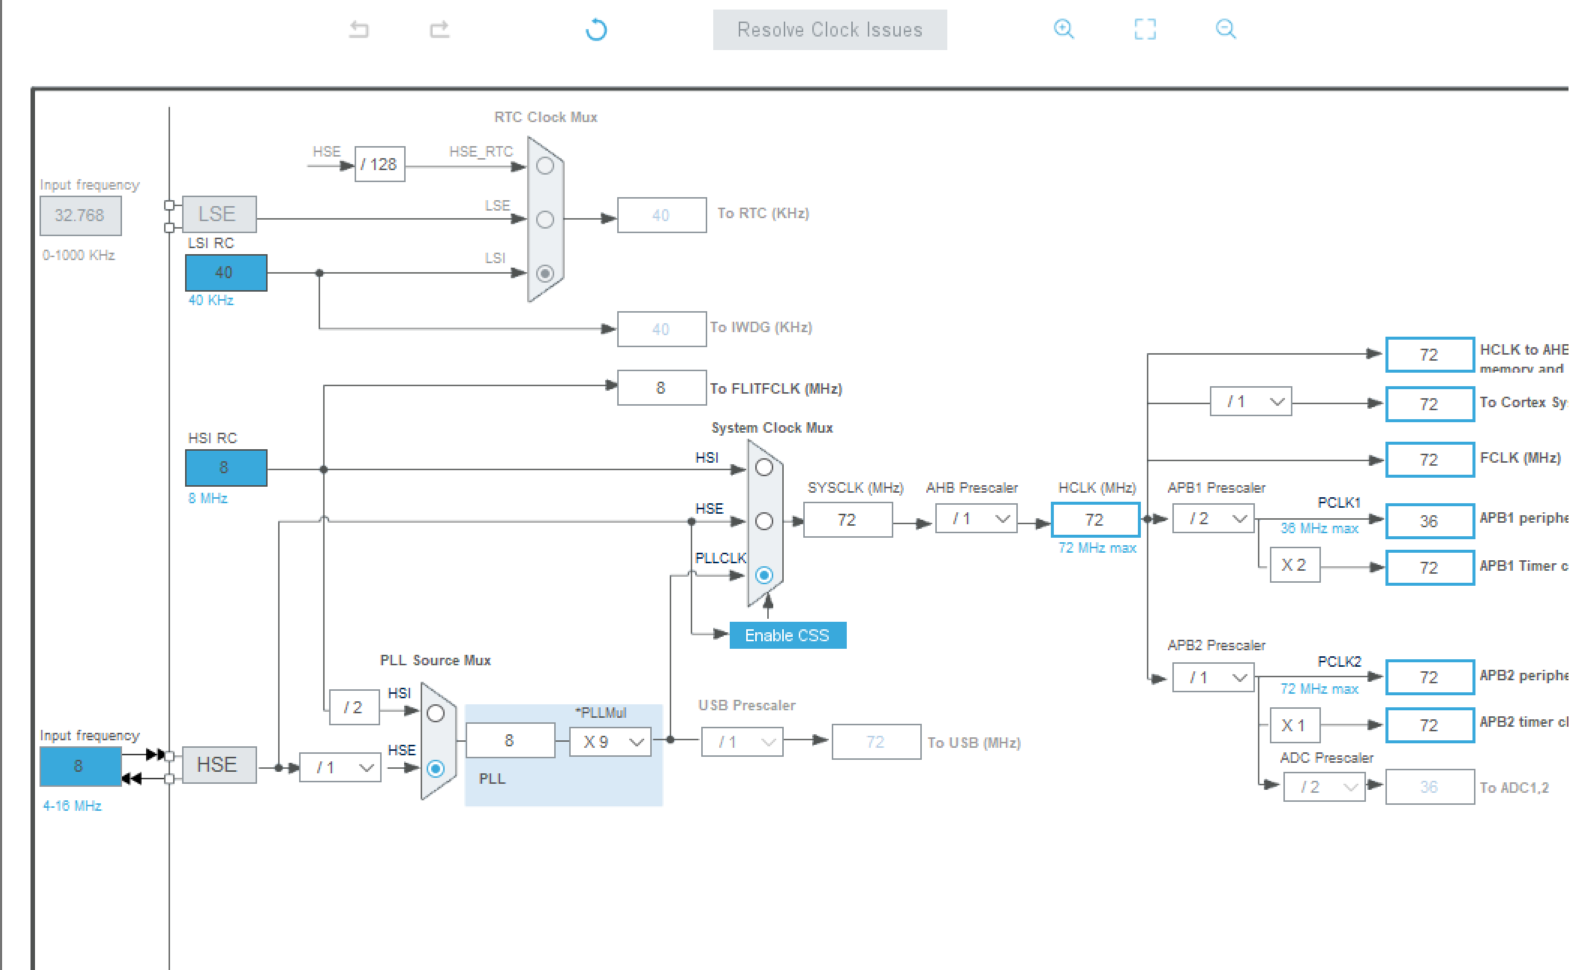Enable CSS clock security system
The height and width of the screenshot is (970, 1575).
click(x=787, y=635)
